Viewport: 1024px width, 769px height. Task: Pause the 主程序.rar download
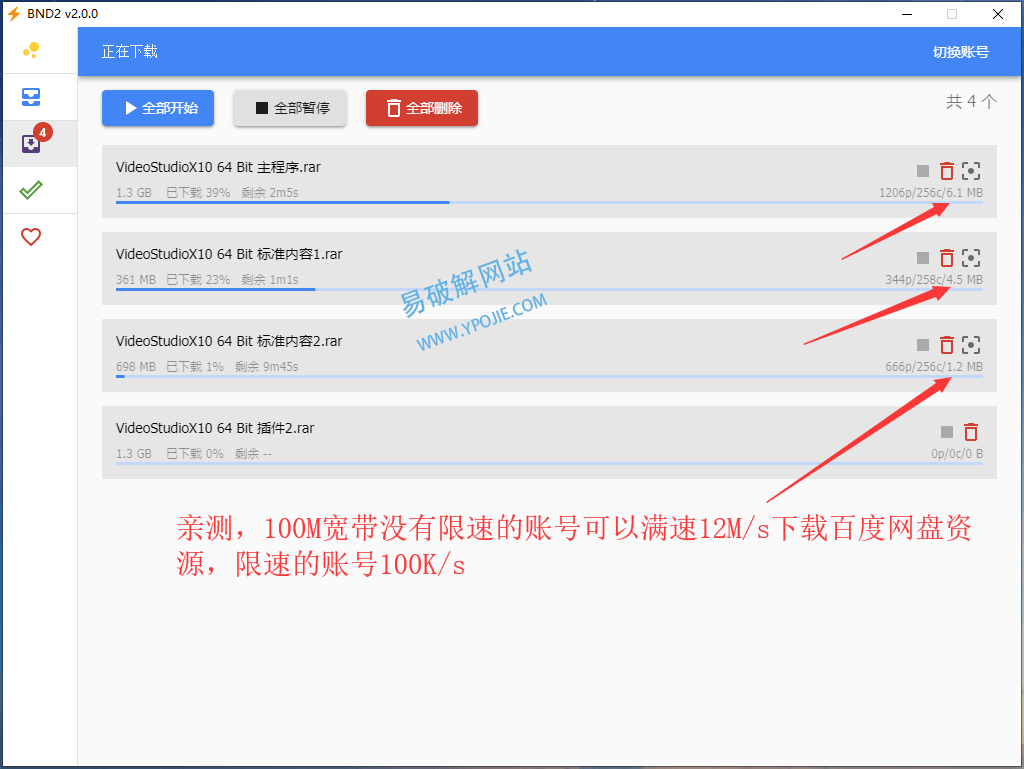(x=923, y=172)
